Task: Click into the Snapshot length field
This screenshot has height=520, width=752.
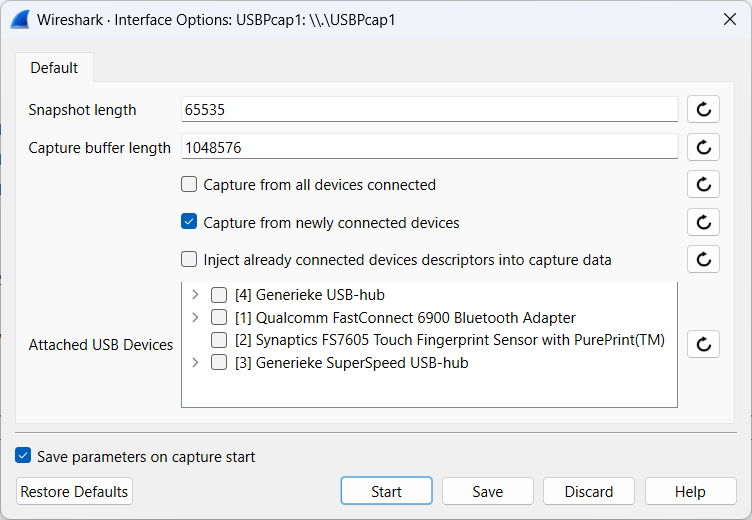Action: (430, 110)
